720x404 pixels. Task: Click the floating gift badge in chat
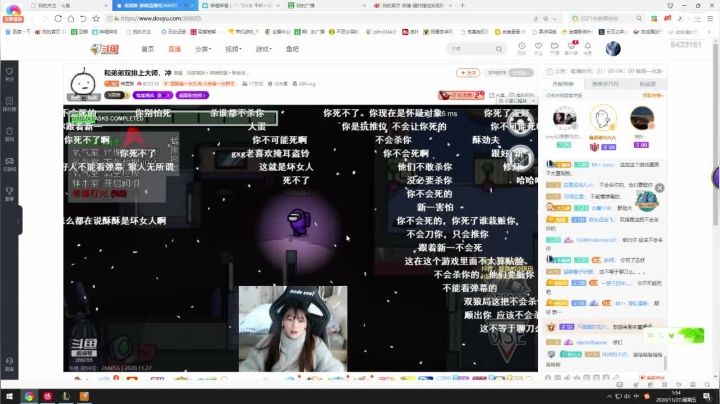click(x=647, y=201)
